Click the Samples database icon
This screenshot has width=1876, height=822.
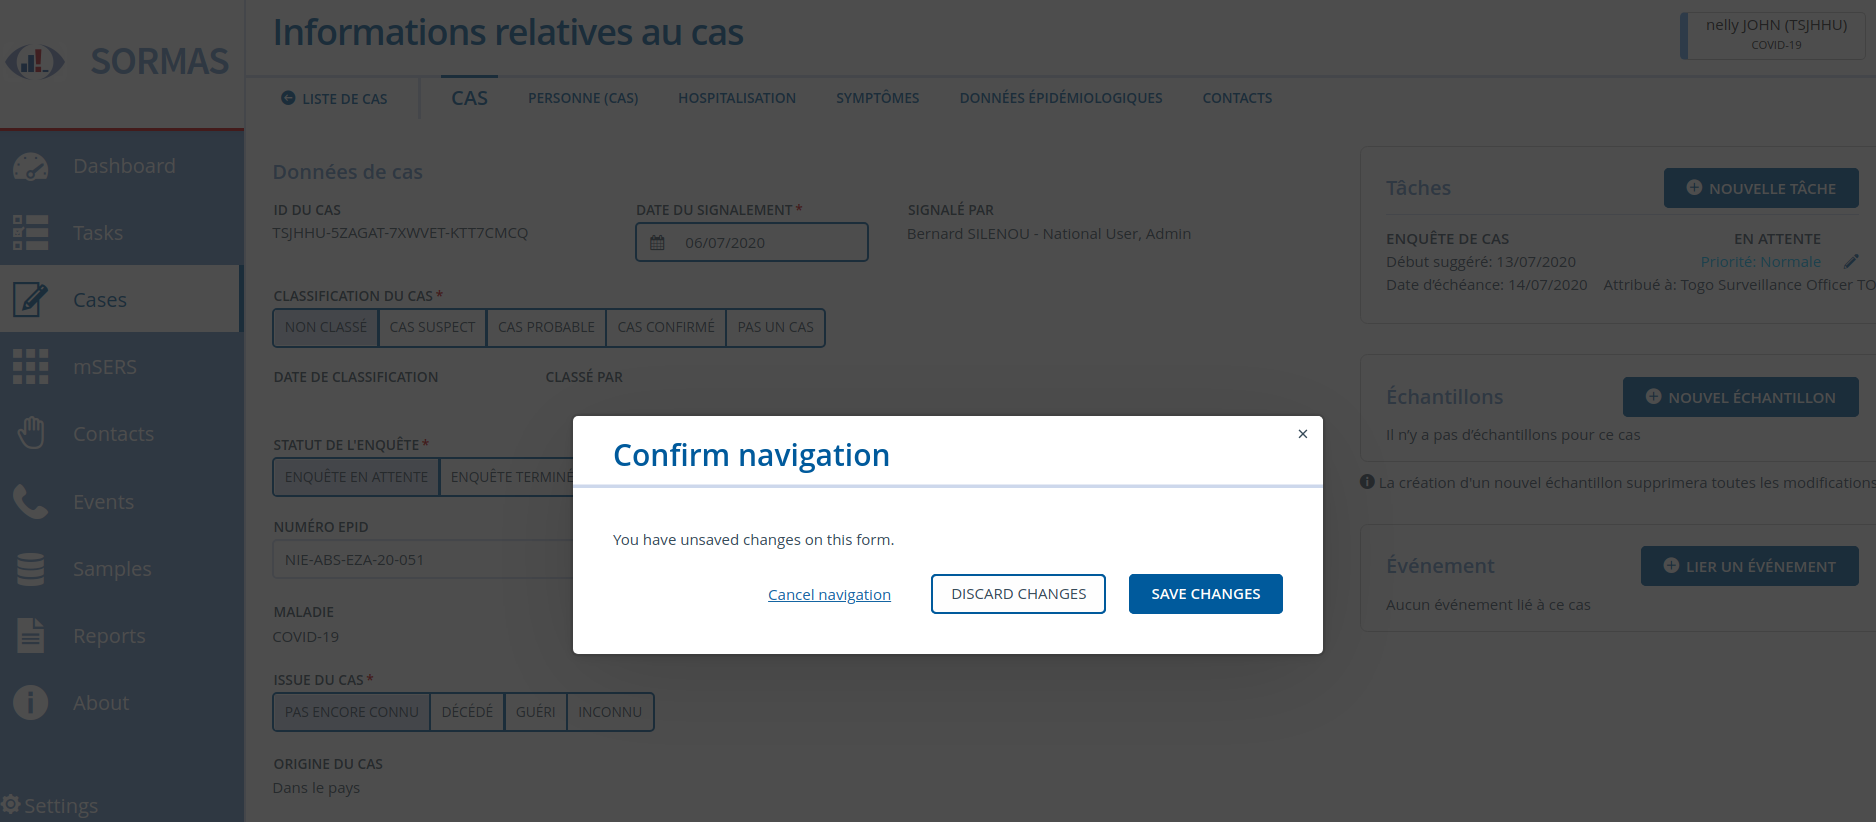30,568
